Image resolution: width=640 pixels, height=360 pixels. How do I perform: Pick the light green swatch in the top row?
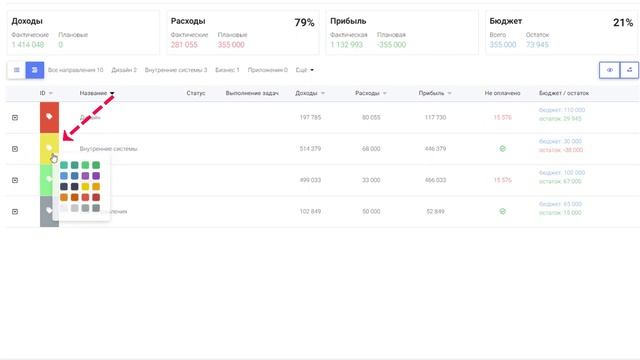click(85, 165)
